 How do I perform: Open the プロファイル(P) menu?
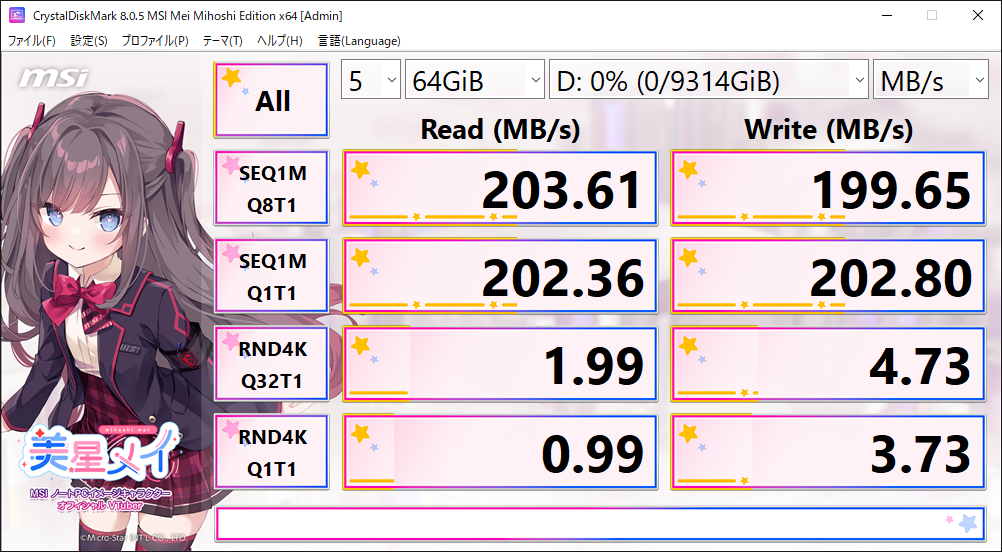155,41
